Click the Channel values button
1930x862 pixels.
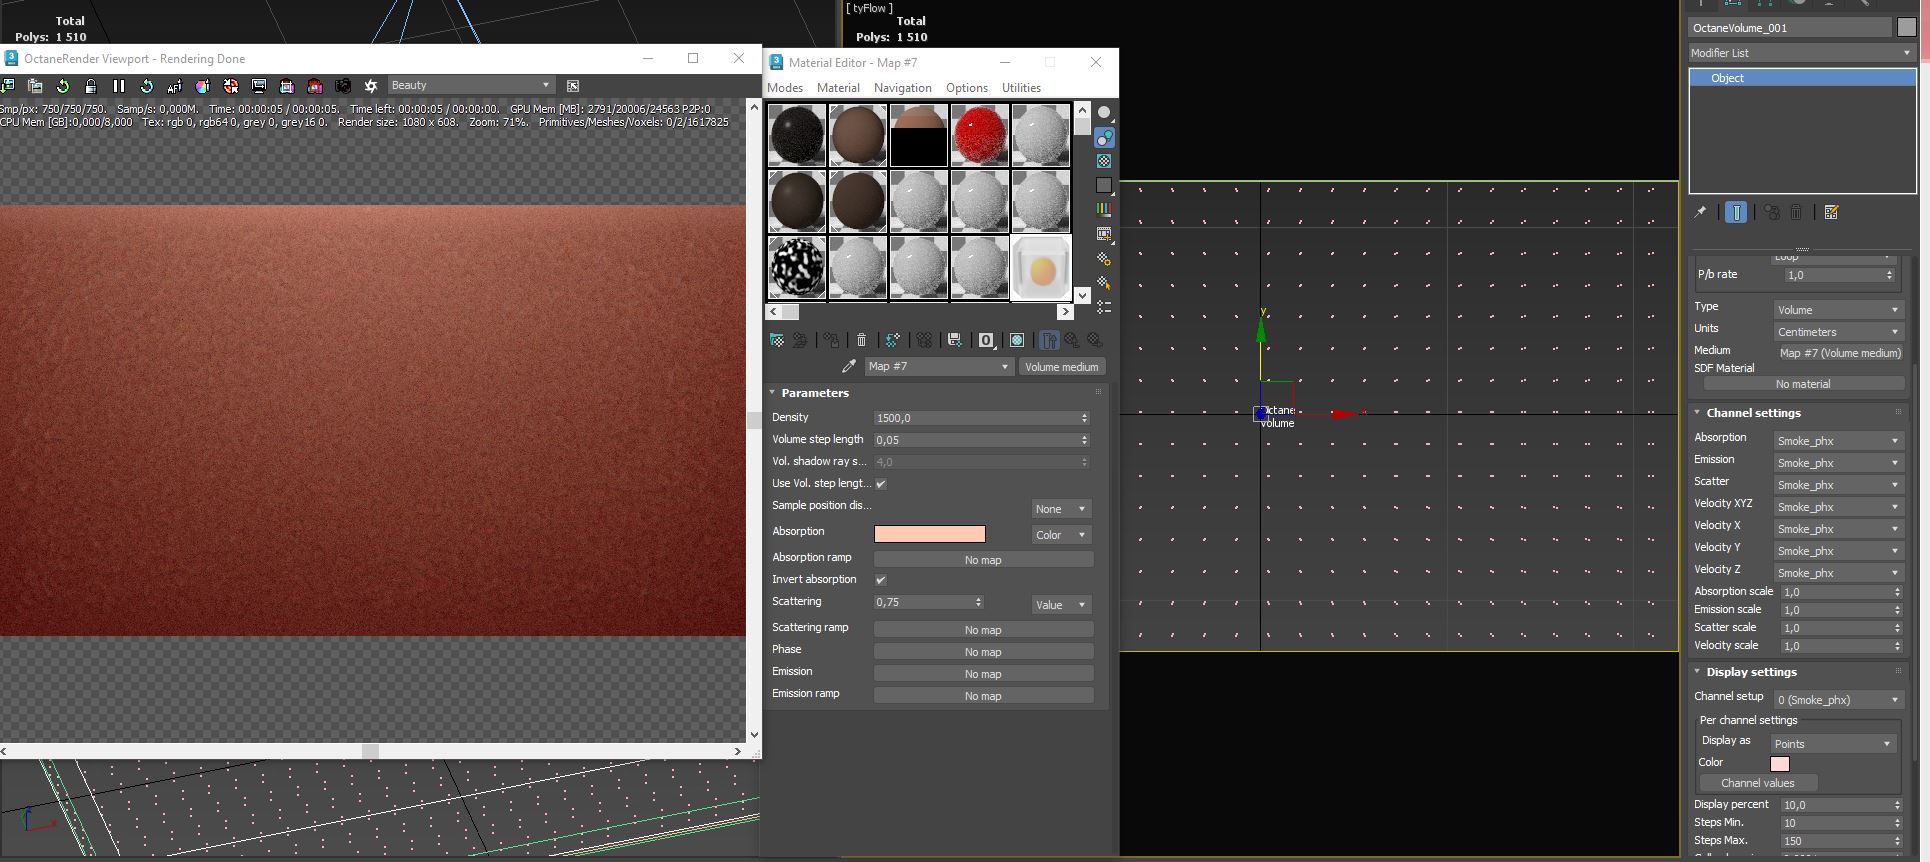(x=1757, y=783)
